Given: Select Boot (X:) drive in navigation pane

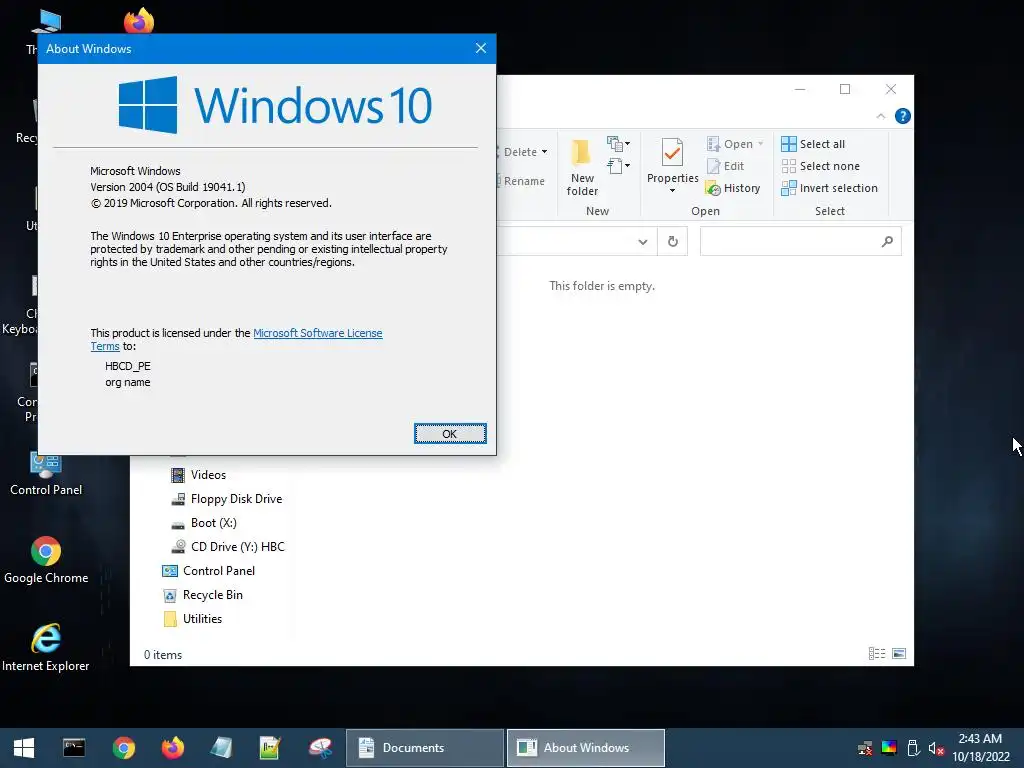Looking at the screenshot, I should 204,522.
